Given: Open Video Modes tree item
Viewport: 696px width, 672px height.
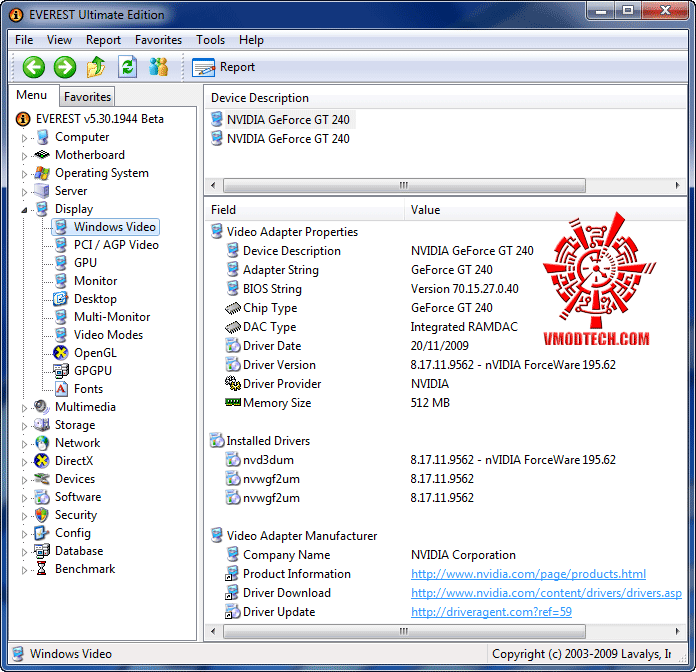Looking at the screenshot, I should click(x=108, y=335).
